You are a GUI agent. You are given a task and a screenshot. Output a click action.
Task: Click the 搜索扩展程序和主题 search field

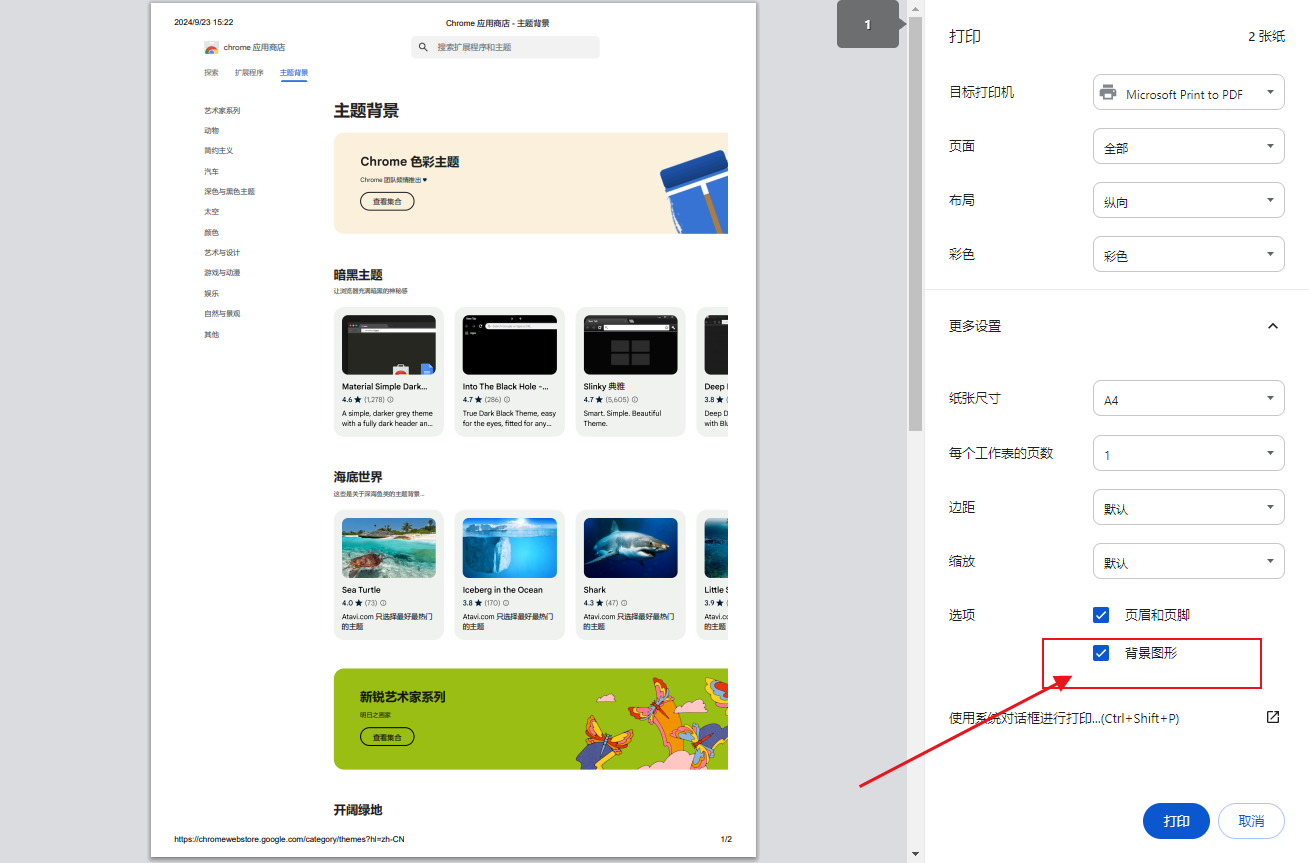click(x=505, y=47)
